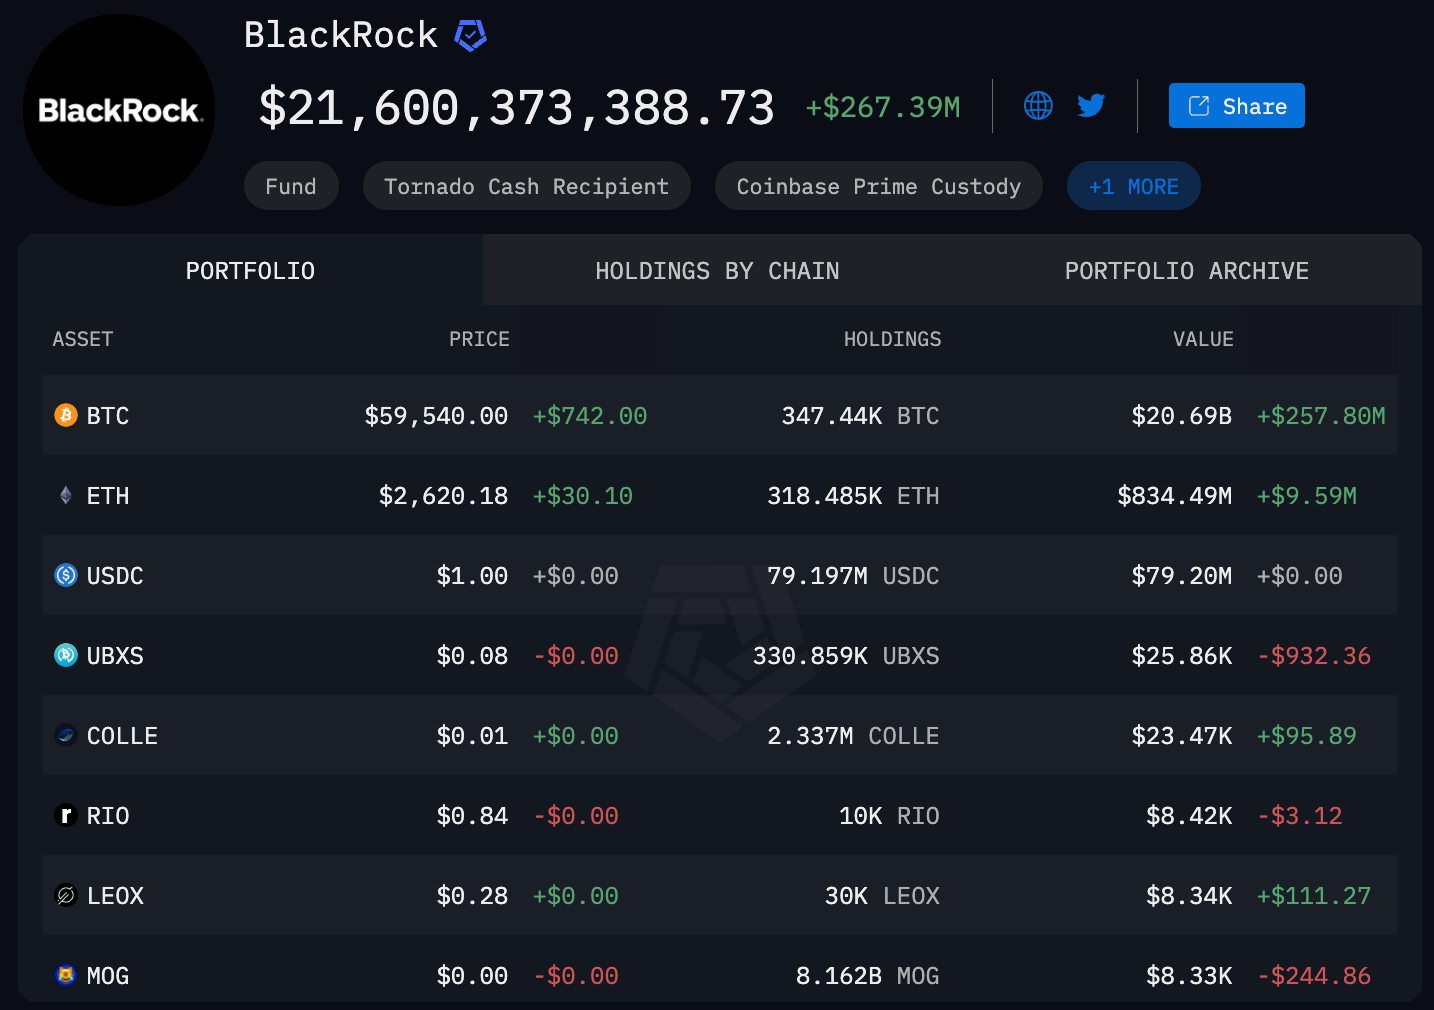Click the verified badge next to BlackRock
Screen dimensions: 1434x1010
click(470, 36)
